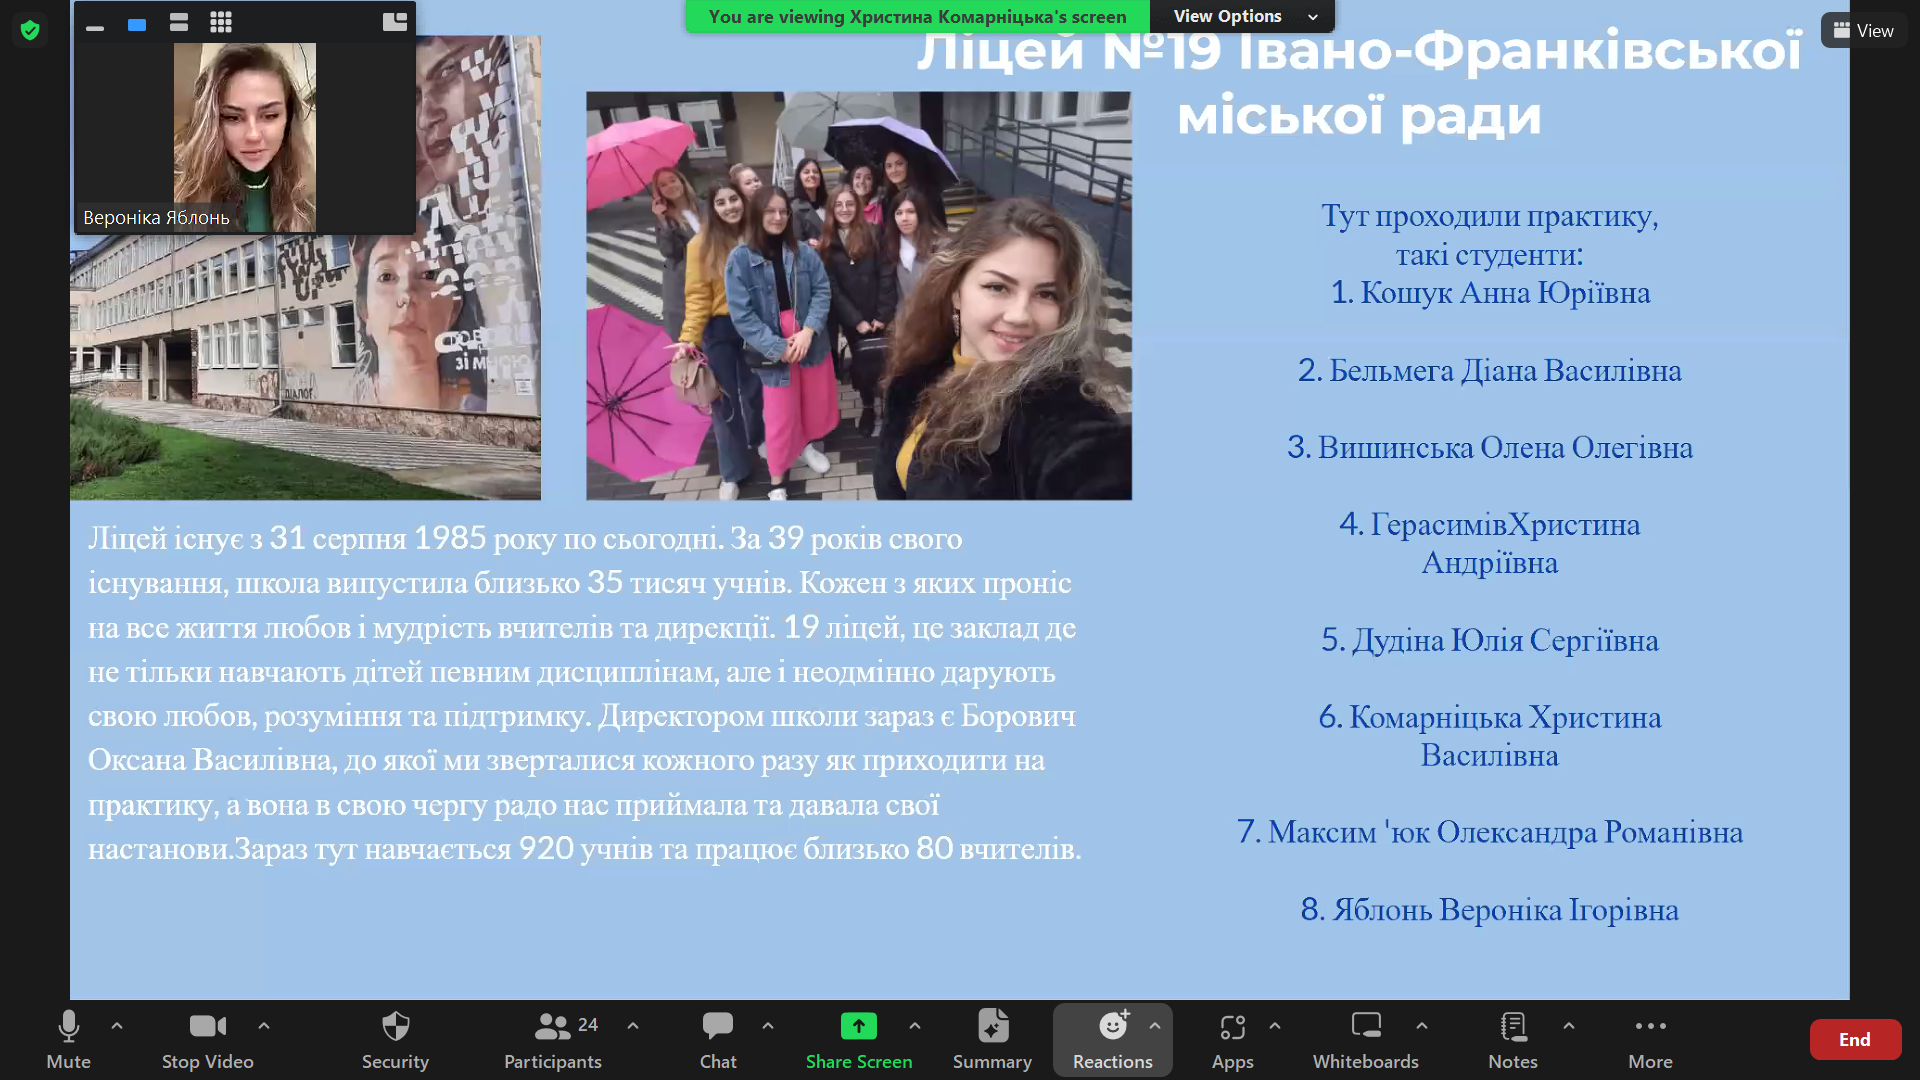Click Вероніка Яблонь's video thumbnail

245,135
